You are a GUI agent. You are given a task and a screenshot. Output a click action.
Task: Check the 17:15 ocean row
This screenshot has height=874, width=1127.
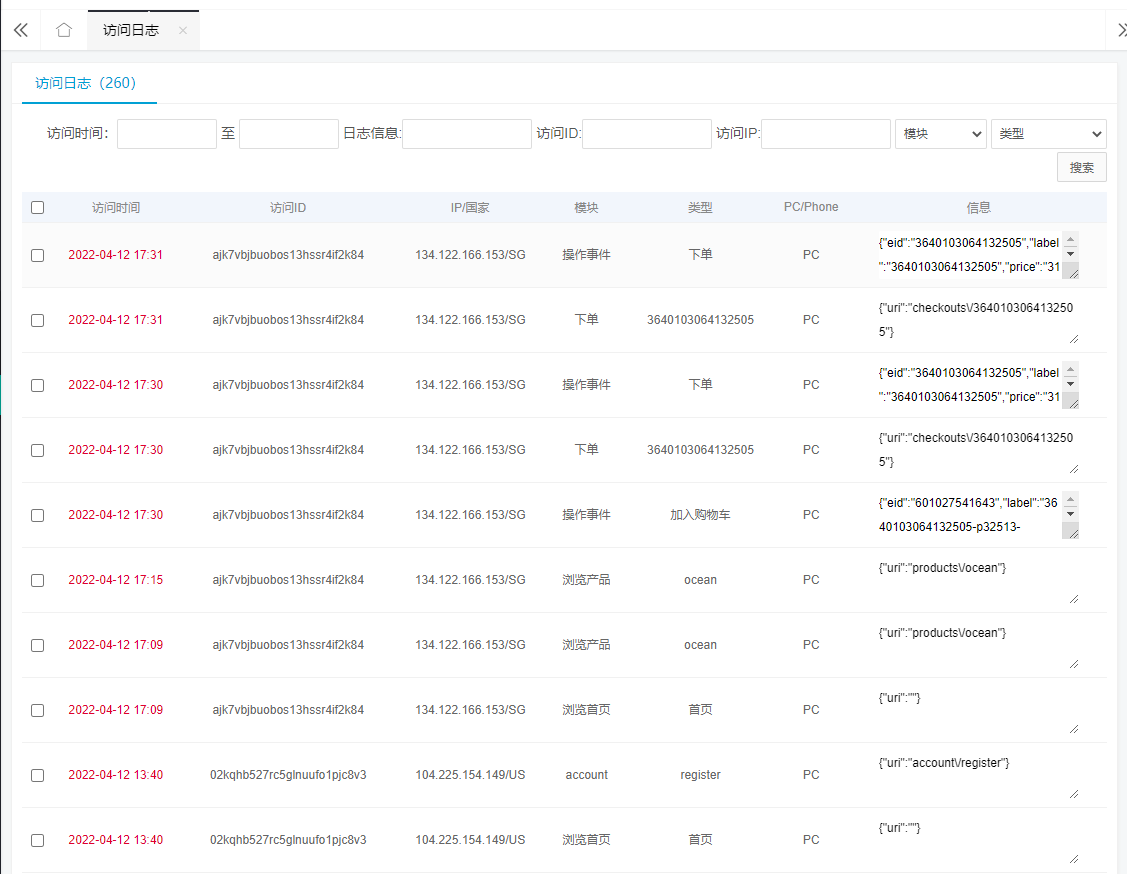point(37,580)
